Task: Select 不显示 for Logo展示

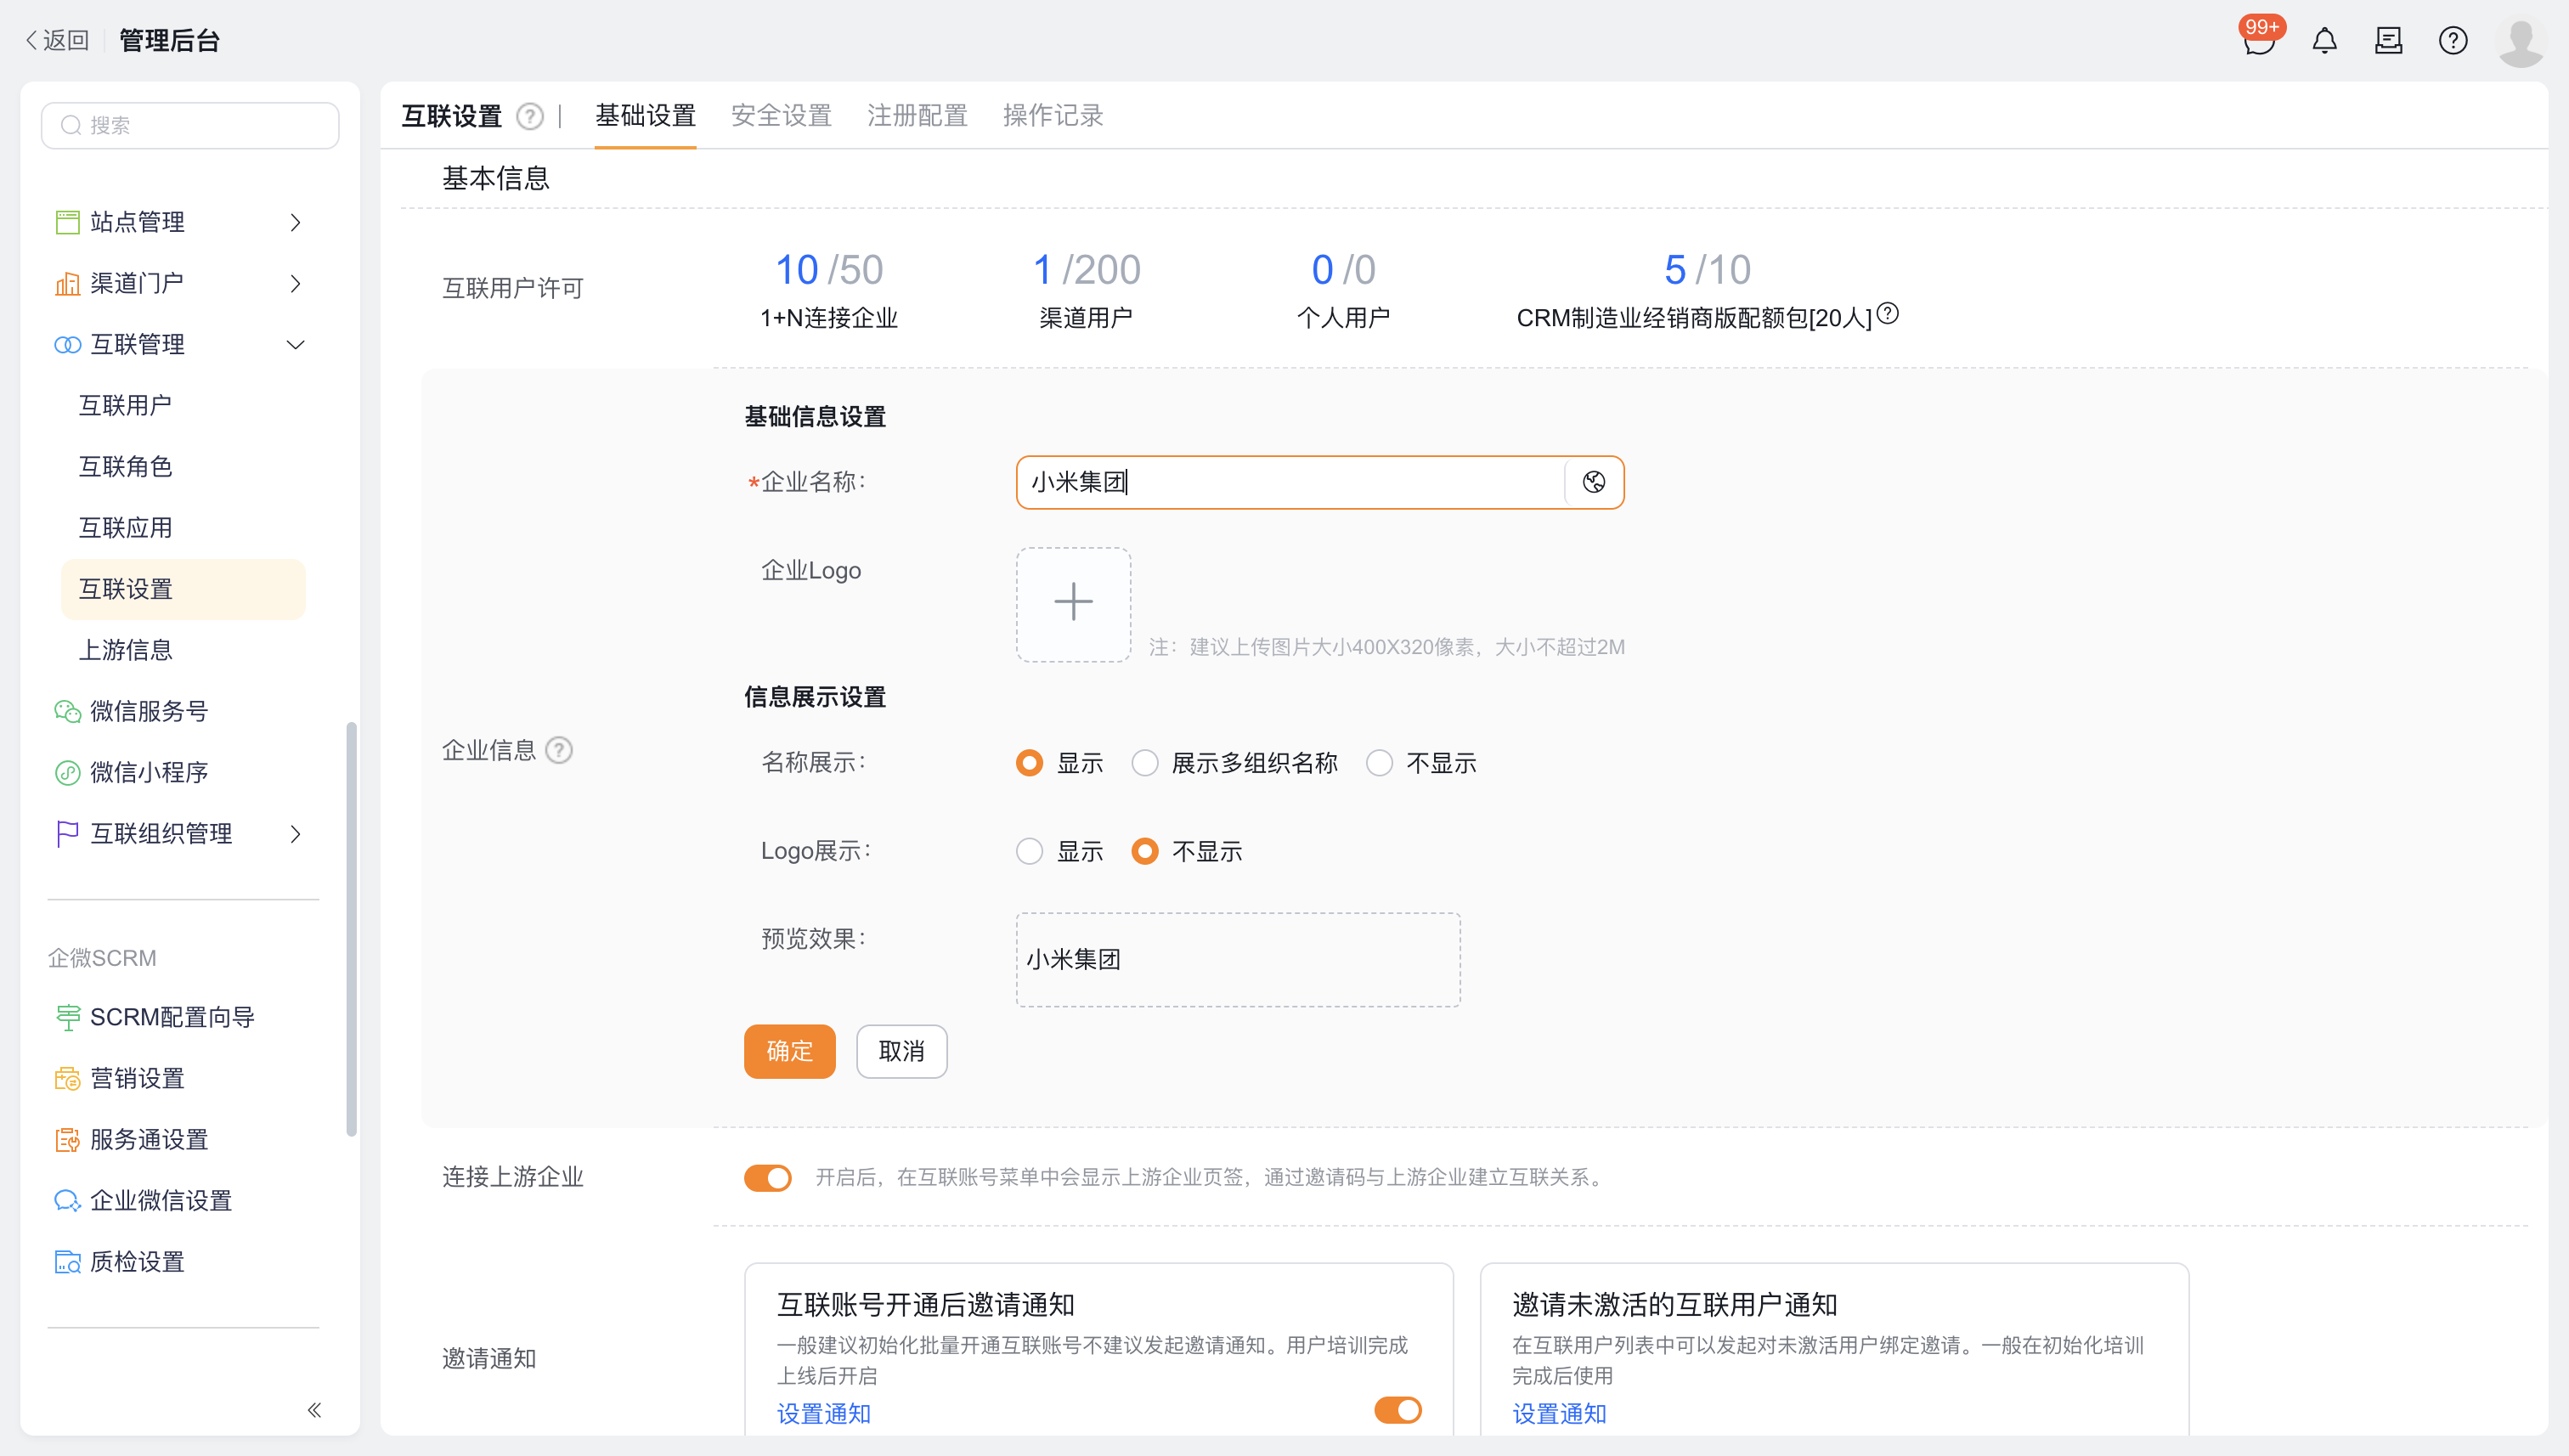Action: (1145, 851)
